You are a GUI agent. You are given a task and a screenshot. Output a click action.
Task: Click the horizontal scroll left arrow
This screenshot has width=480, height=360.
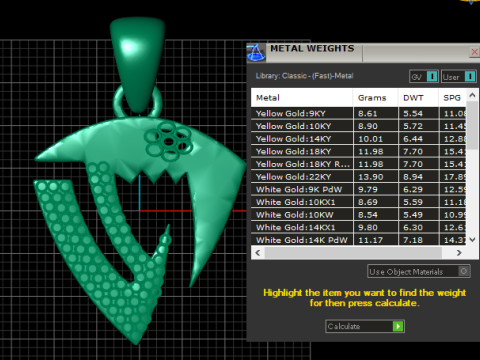click(258, 253)
